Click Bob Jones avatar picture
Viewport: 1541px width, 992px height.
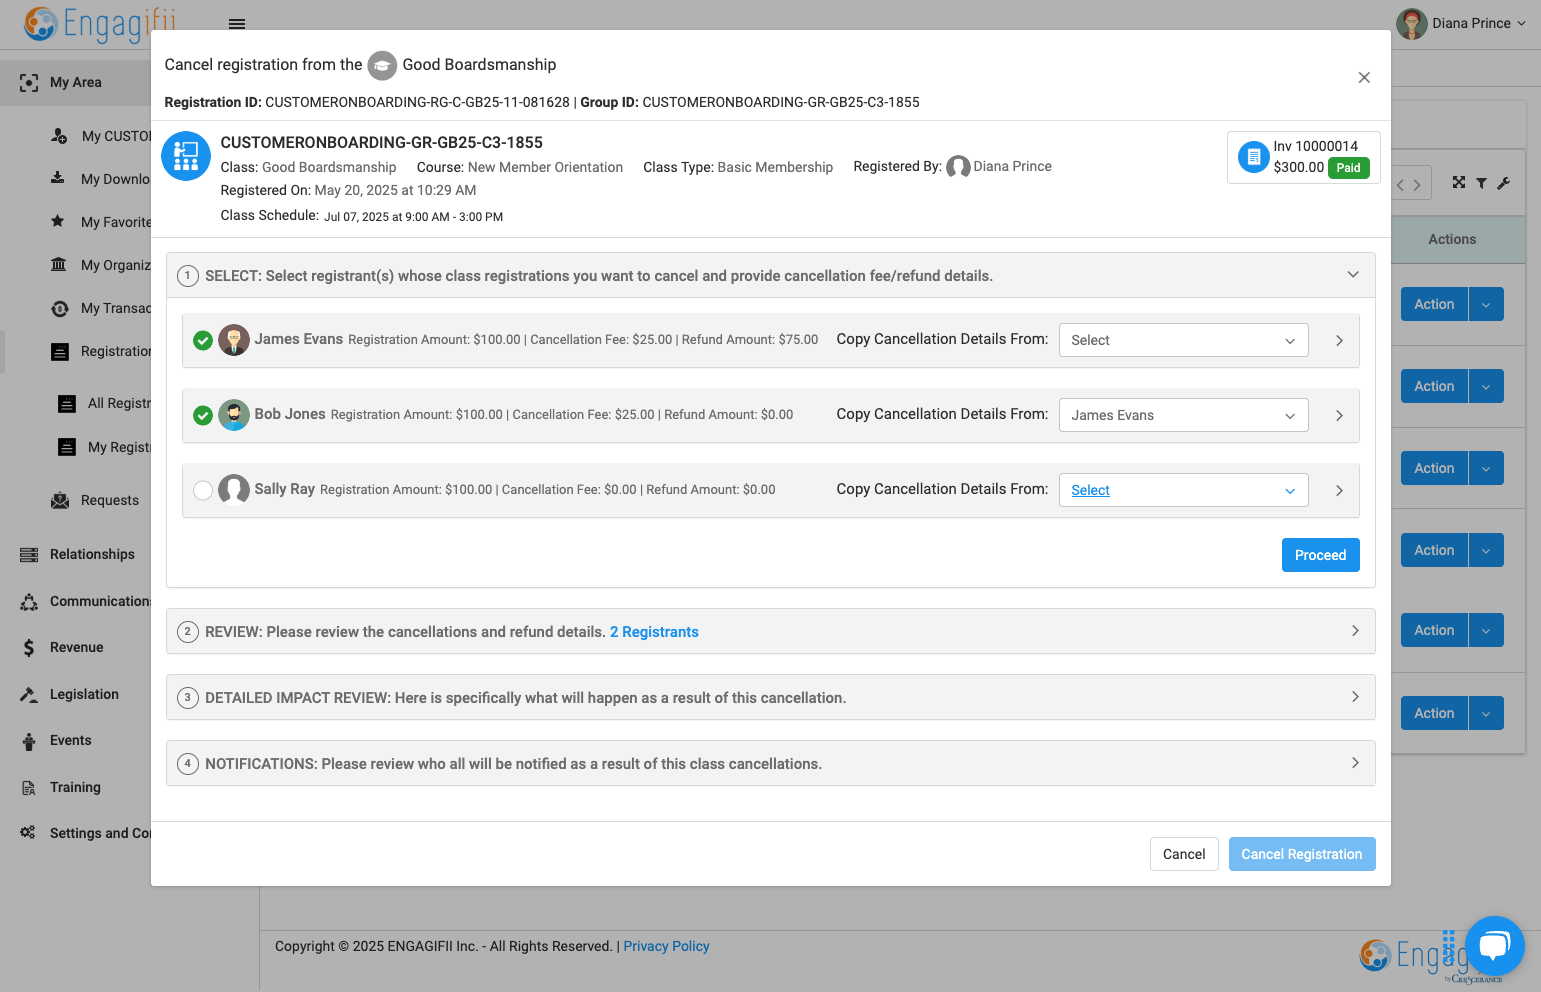(234, 415)
